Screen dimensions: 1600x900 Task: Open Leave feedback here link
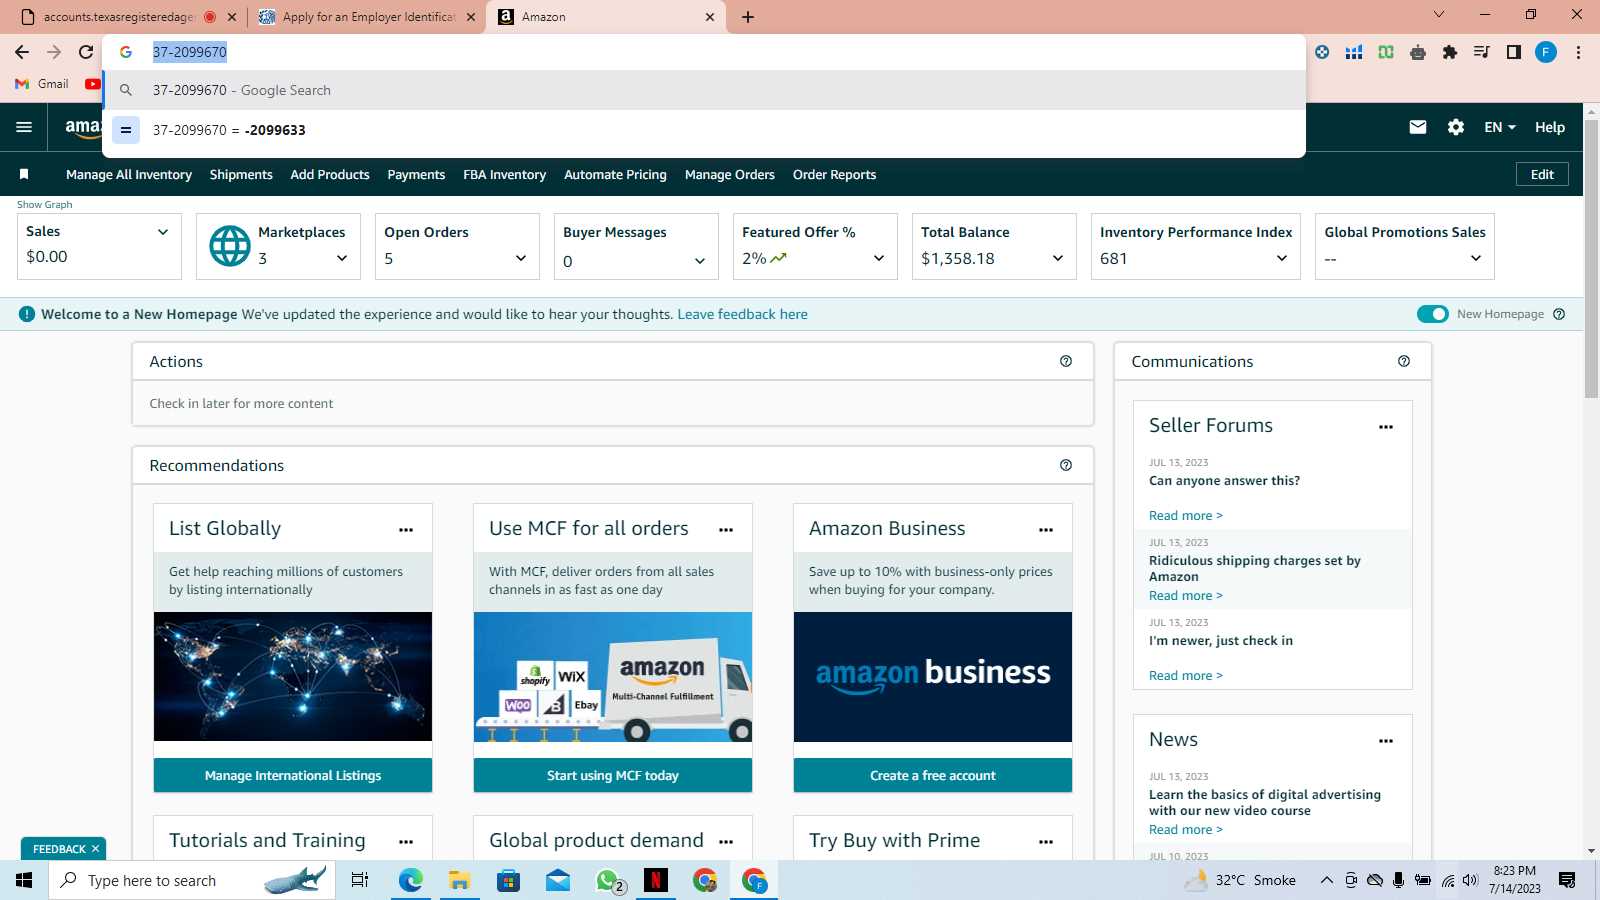click(x=742, y=314)
